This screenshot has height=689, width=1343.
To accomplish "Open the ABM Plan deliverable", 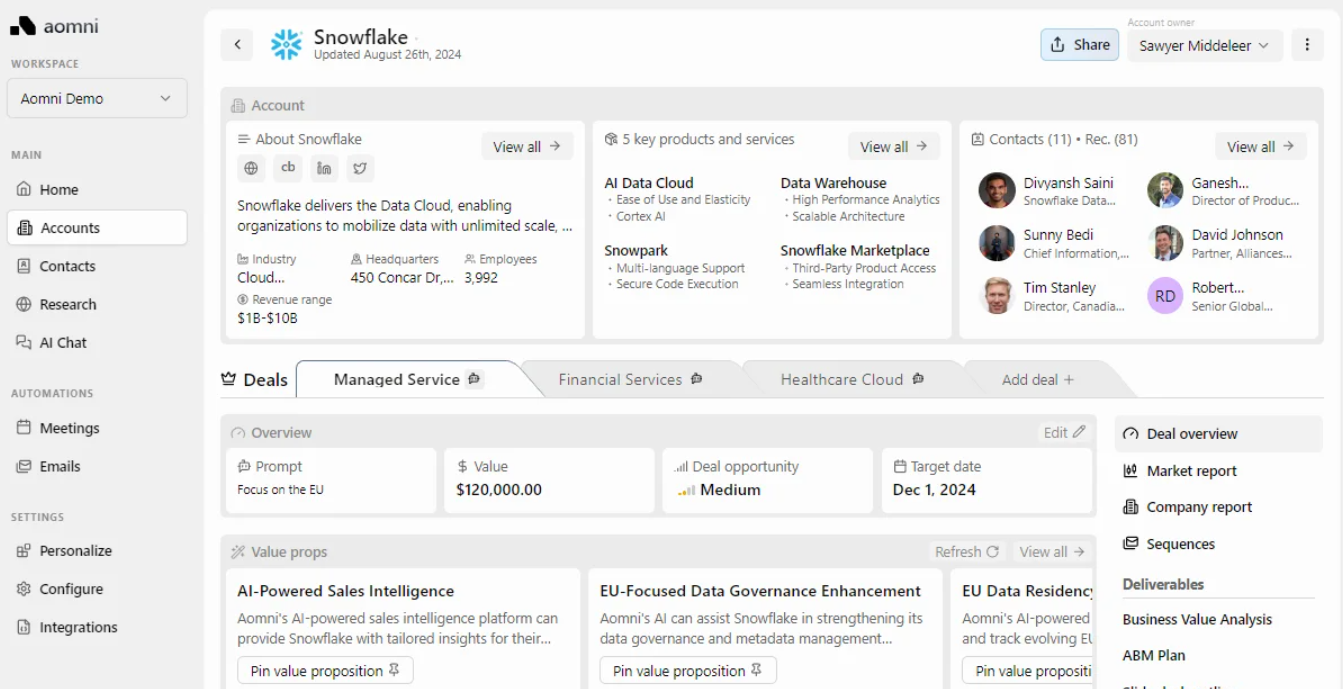I will tap(1153, 655).
